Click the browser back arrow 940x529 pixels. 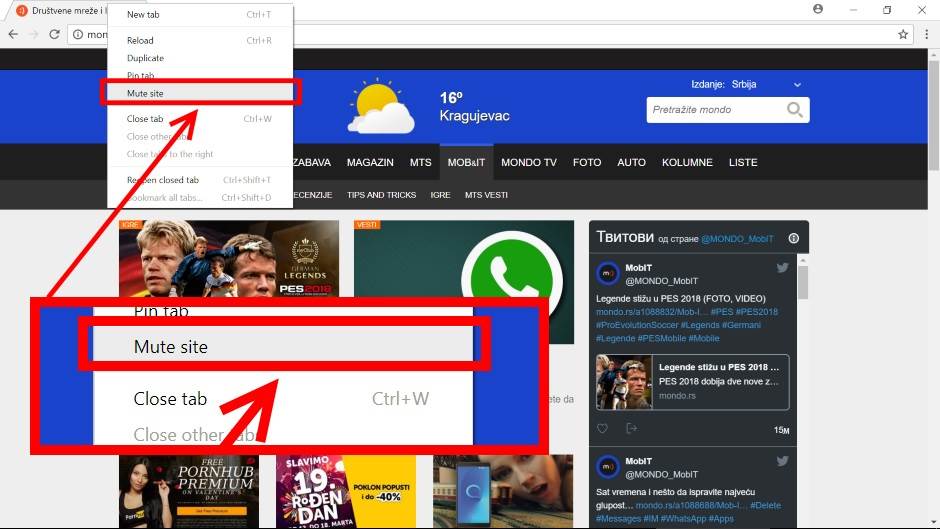coord(11,34)
